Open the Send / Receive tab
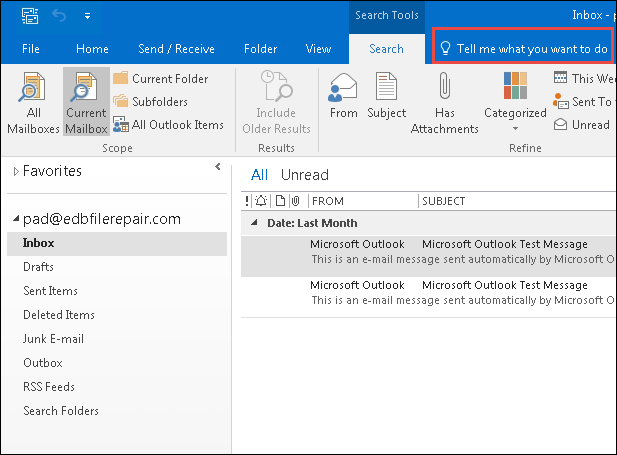Screen dimensions: 617x455 point(176,49)
